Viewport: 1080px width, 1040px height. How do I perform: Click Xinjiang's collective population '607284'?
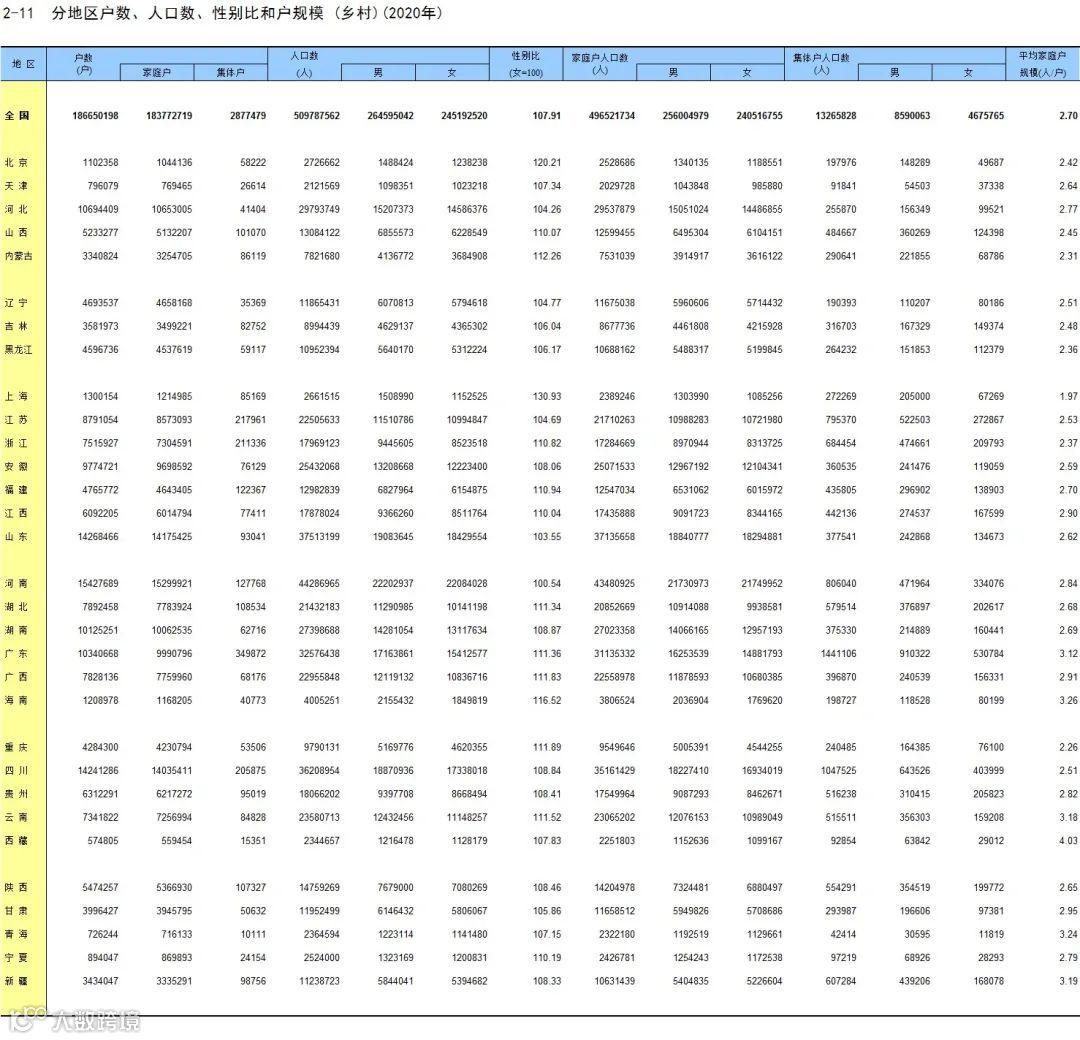tap(841, 981)
